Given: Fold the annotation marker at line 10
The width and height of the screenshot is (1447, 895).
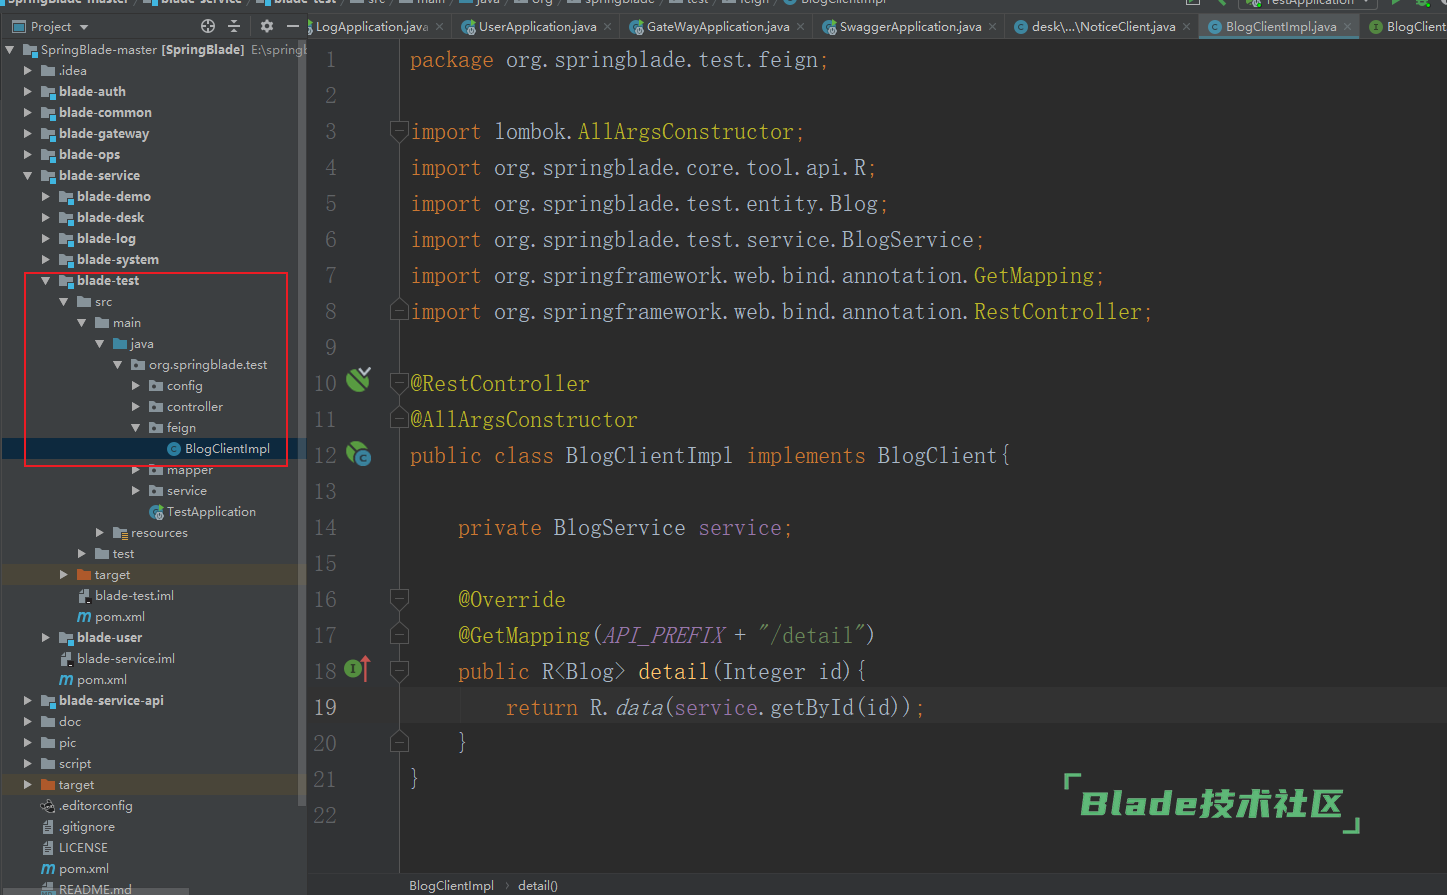Looking at the screenshot, I should [x=399, y=383].
